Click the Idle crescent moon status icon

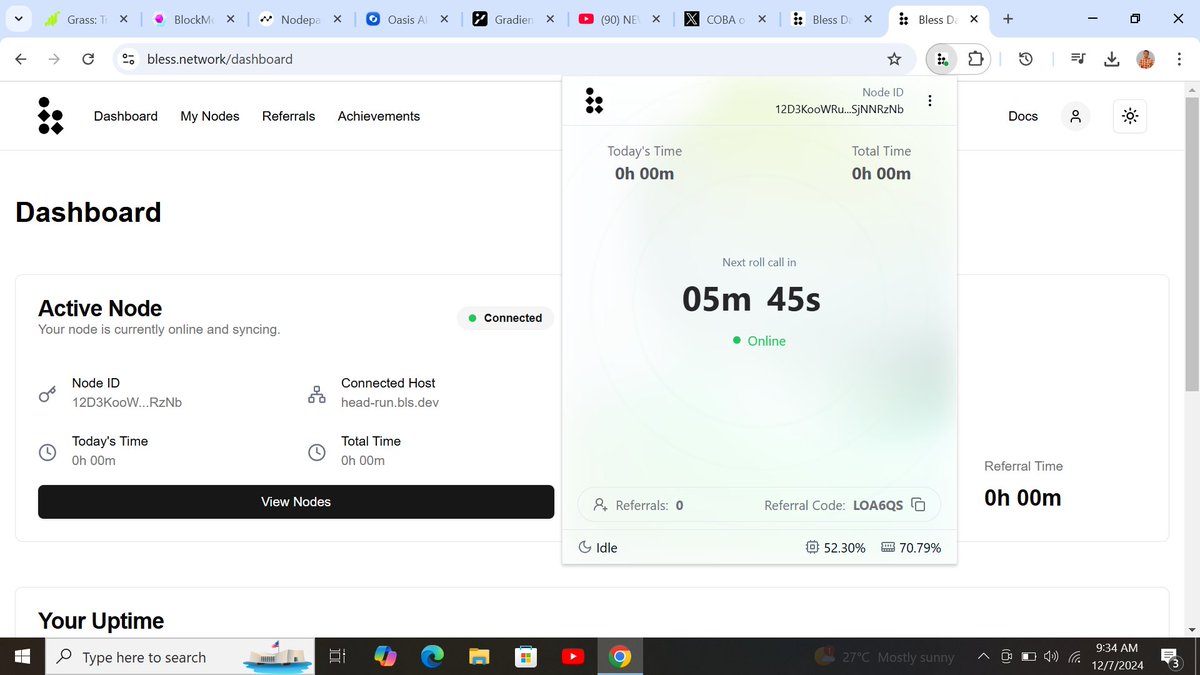[x=585, y=547]
